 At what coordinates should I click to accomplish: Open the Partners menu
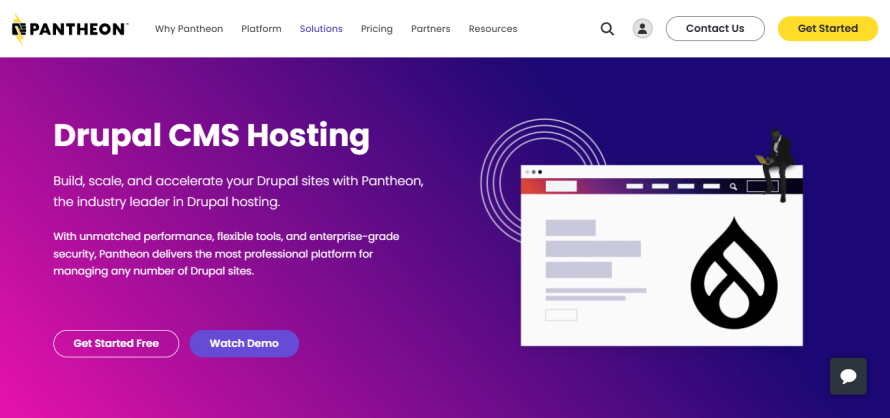tap(431, 29)
